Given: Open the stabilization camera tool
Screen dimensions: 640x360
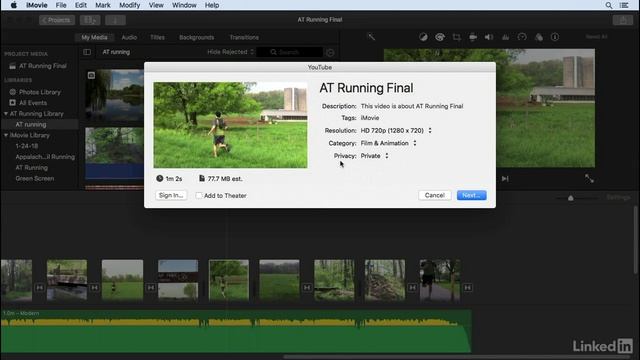Looking at the screenshot, I should [473, 37].
